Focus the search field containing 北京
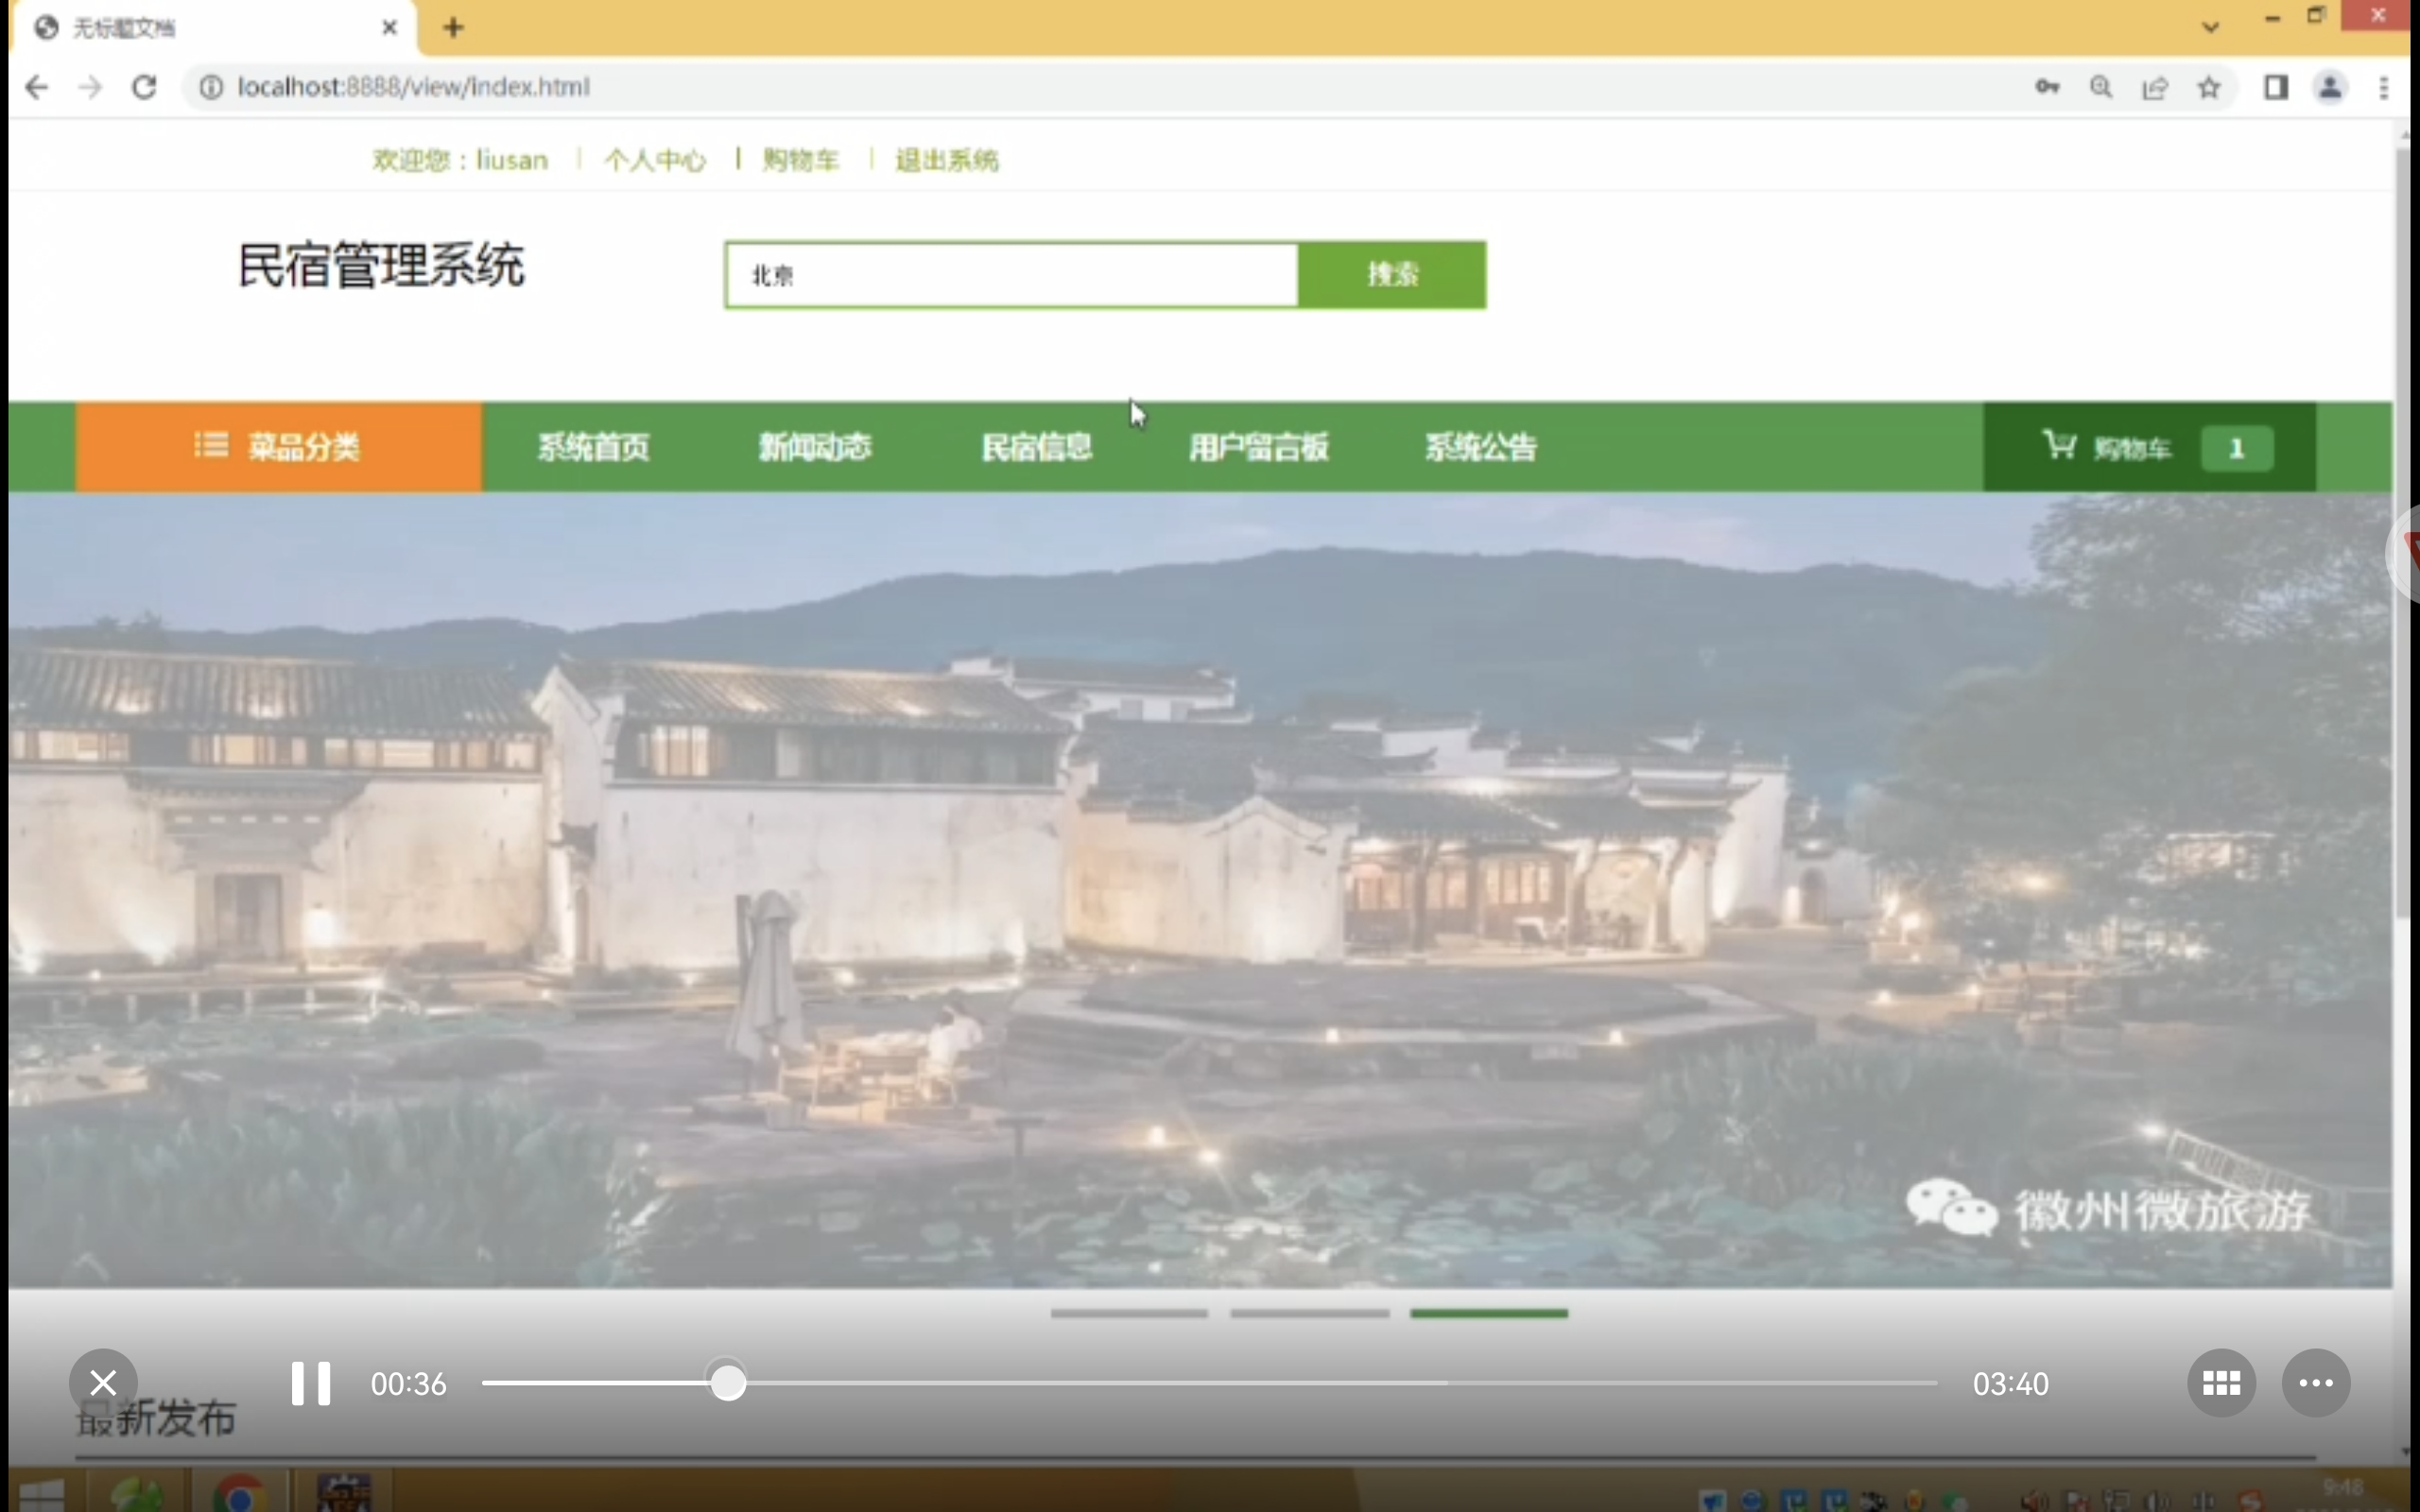2420x1512 pixels. [1012, 275]
